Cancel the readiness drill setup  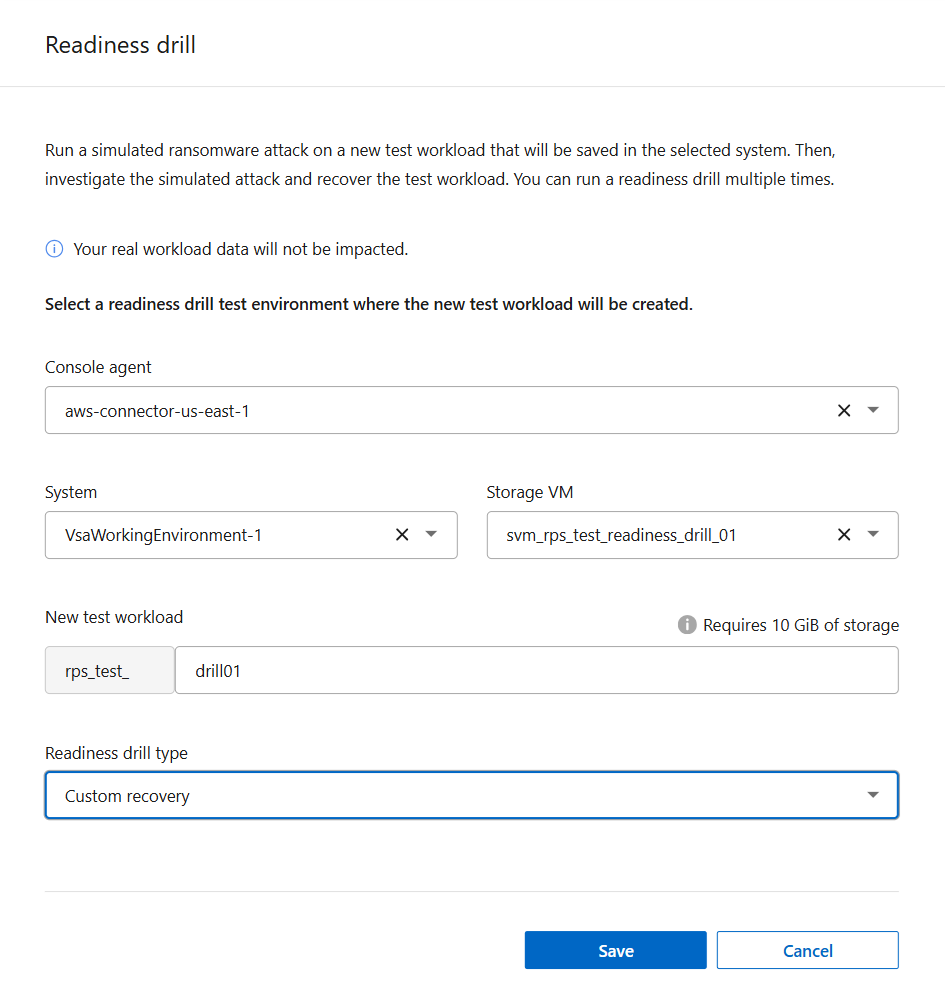pos(807,950)
